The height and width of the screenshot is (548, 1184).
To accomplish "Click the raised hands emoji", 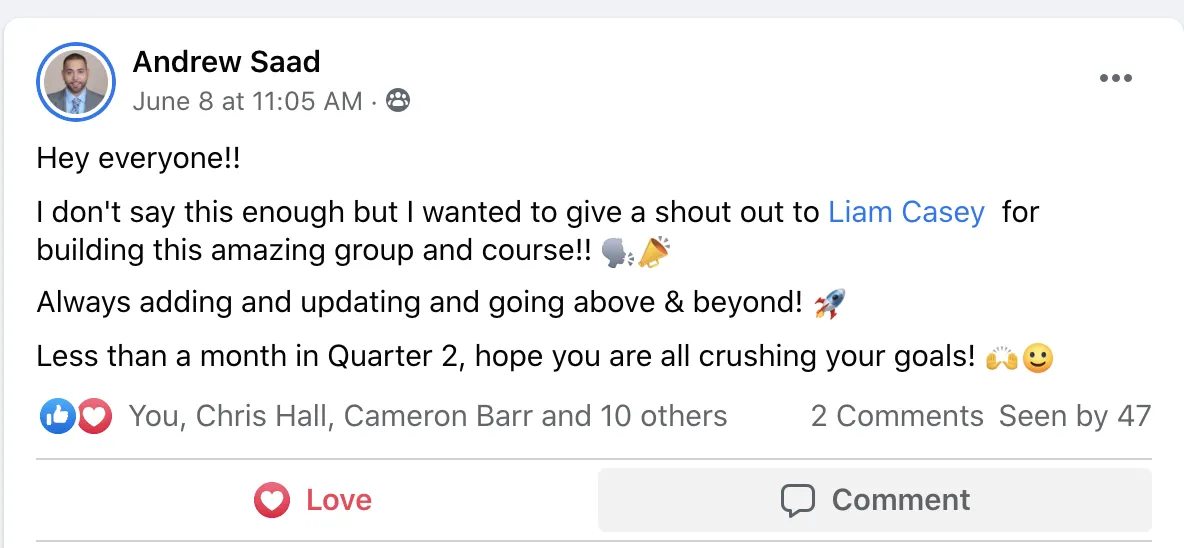I will click(x=1001, y=357).
